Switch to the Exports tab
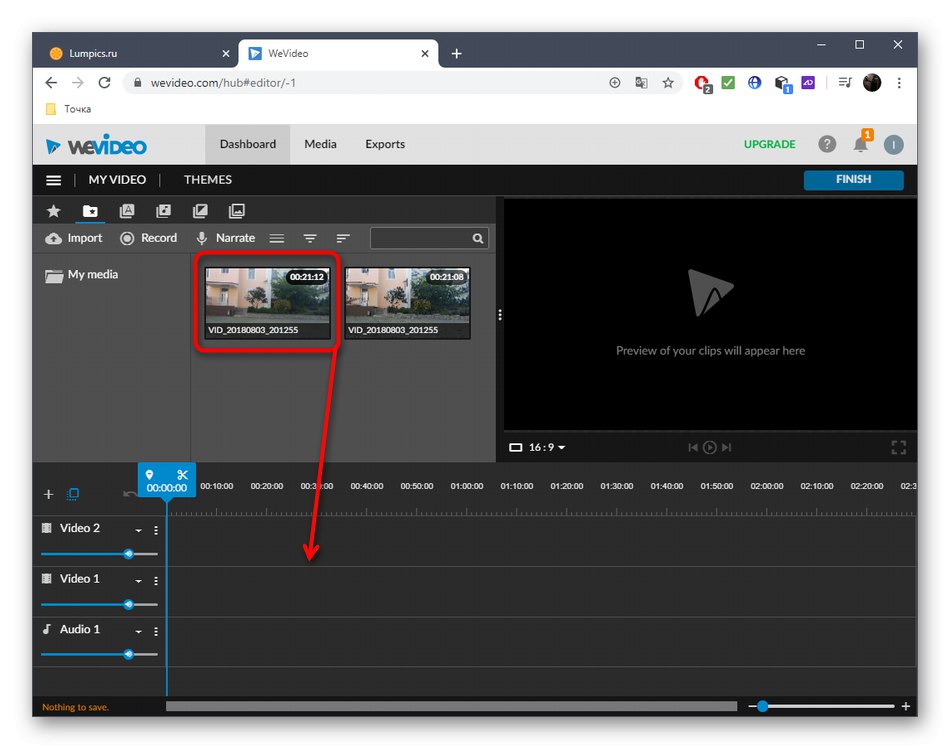950x749 pixels. tap(384, 144)
